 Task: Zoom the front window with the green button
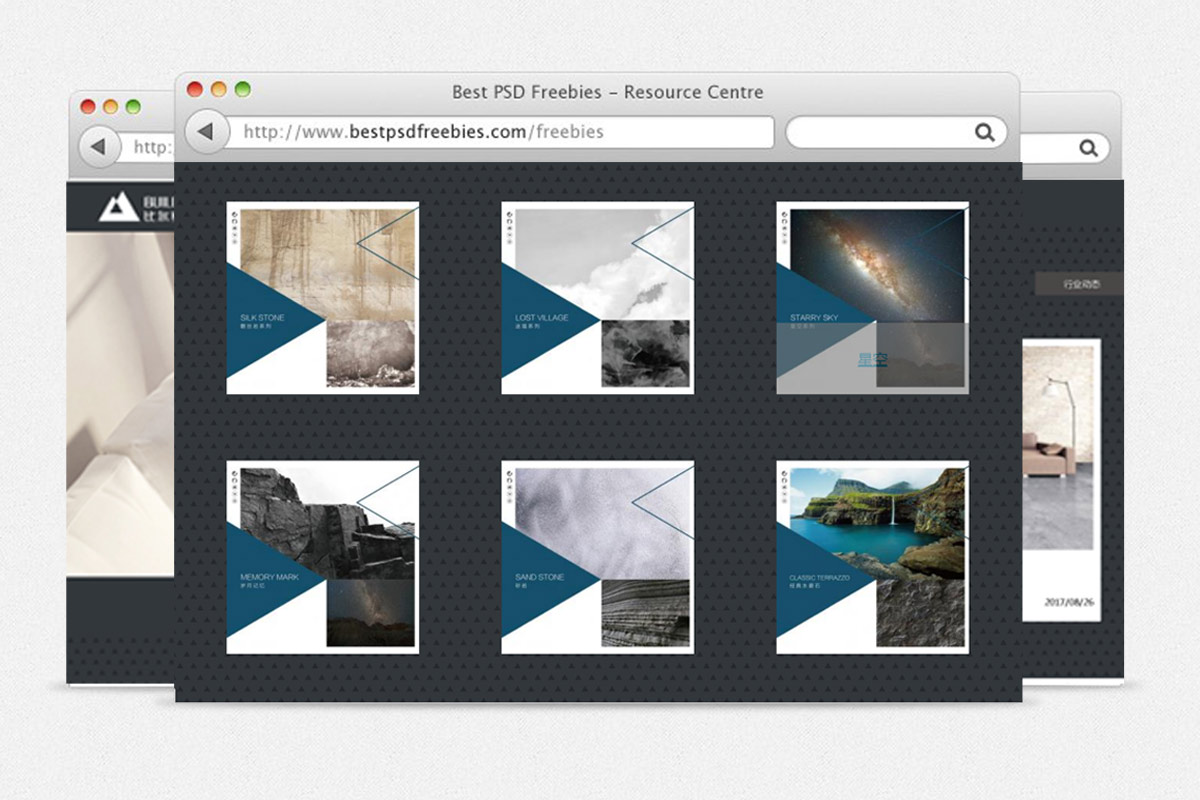[x=243, y=90]
